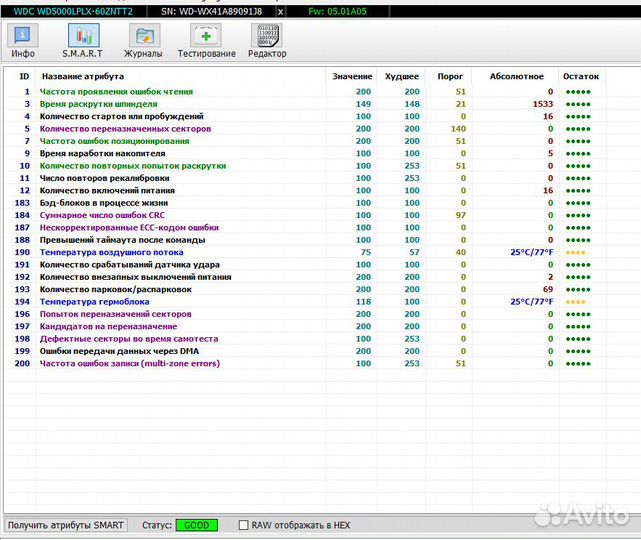The image size is (641, 540).
Task: Select the Время раскрутки шпинделя row
Action: [96, 104]
